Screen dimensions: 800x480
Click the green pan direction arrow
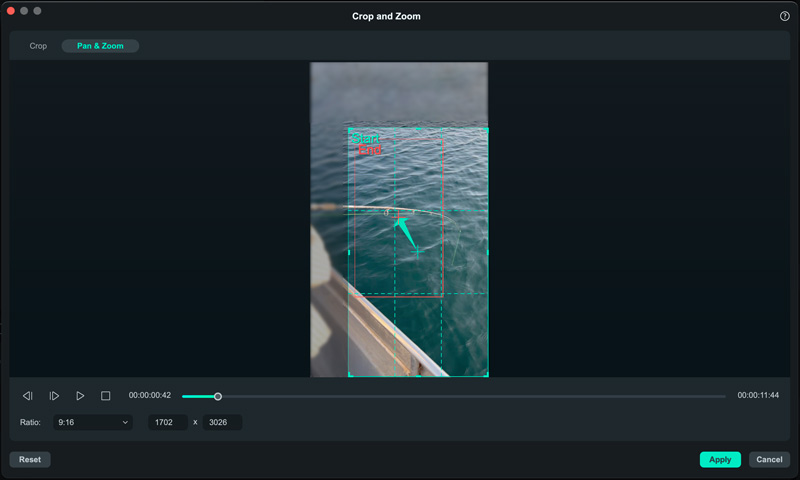pos(404,233)
